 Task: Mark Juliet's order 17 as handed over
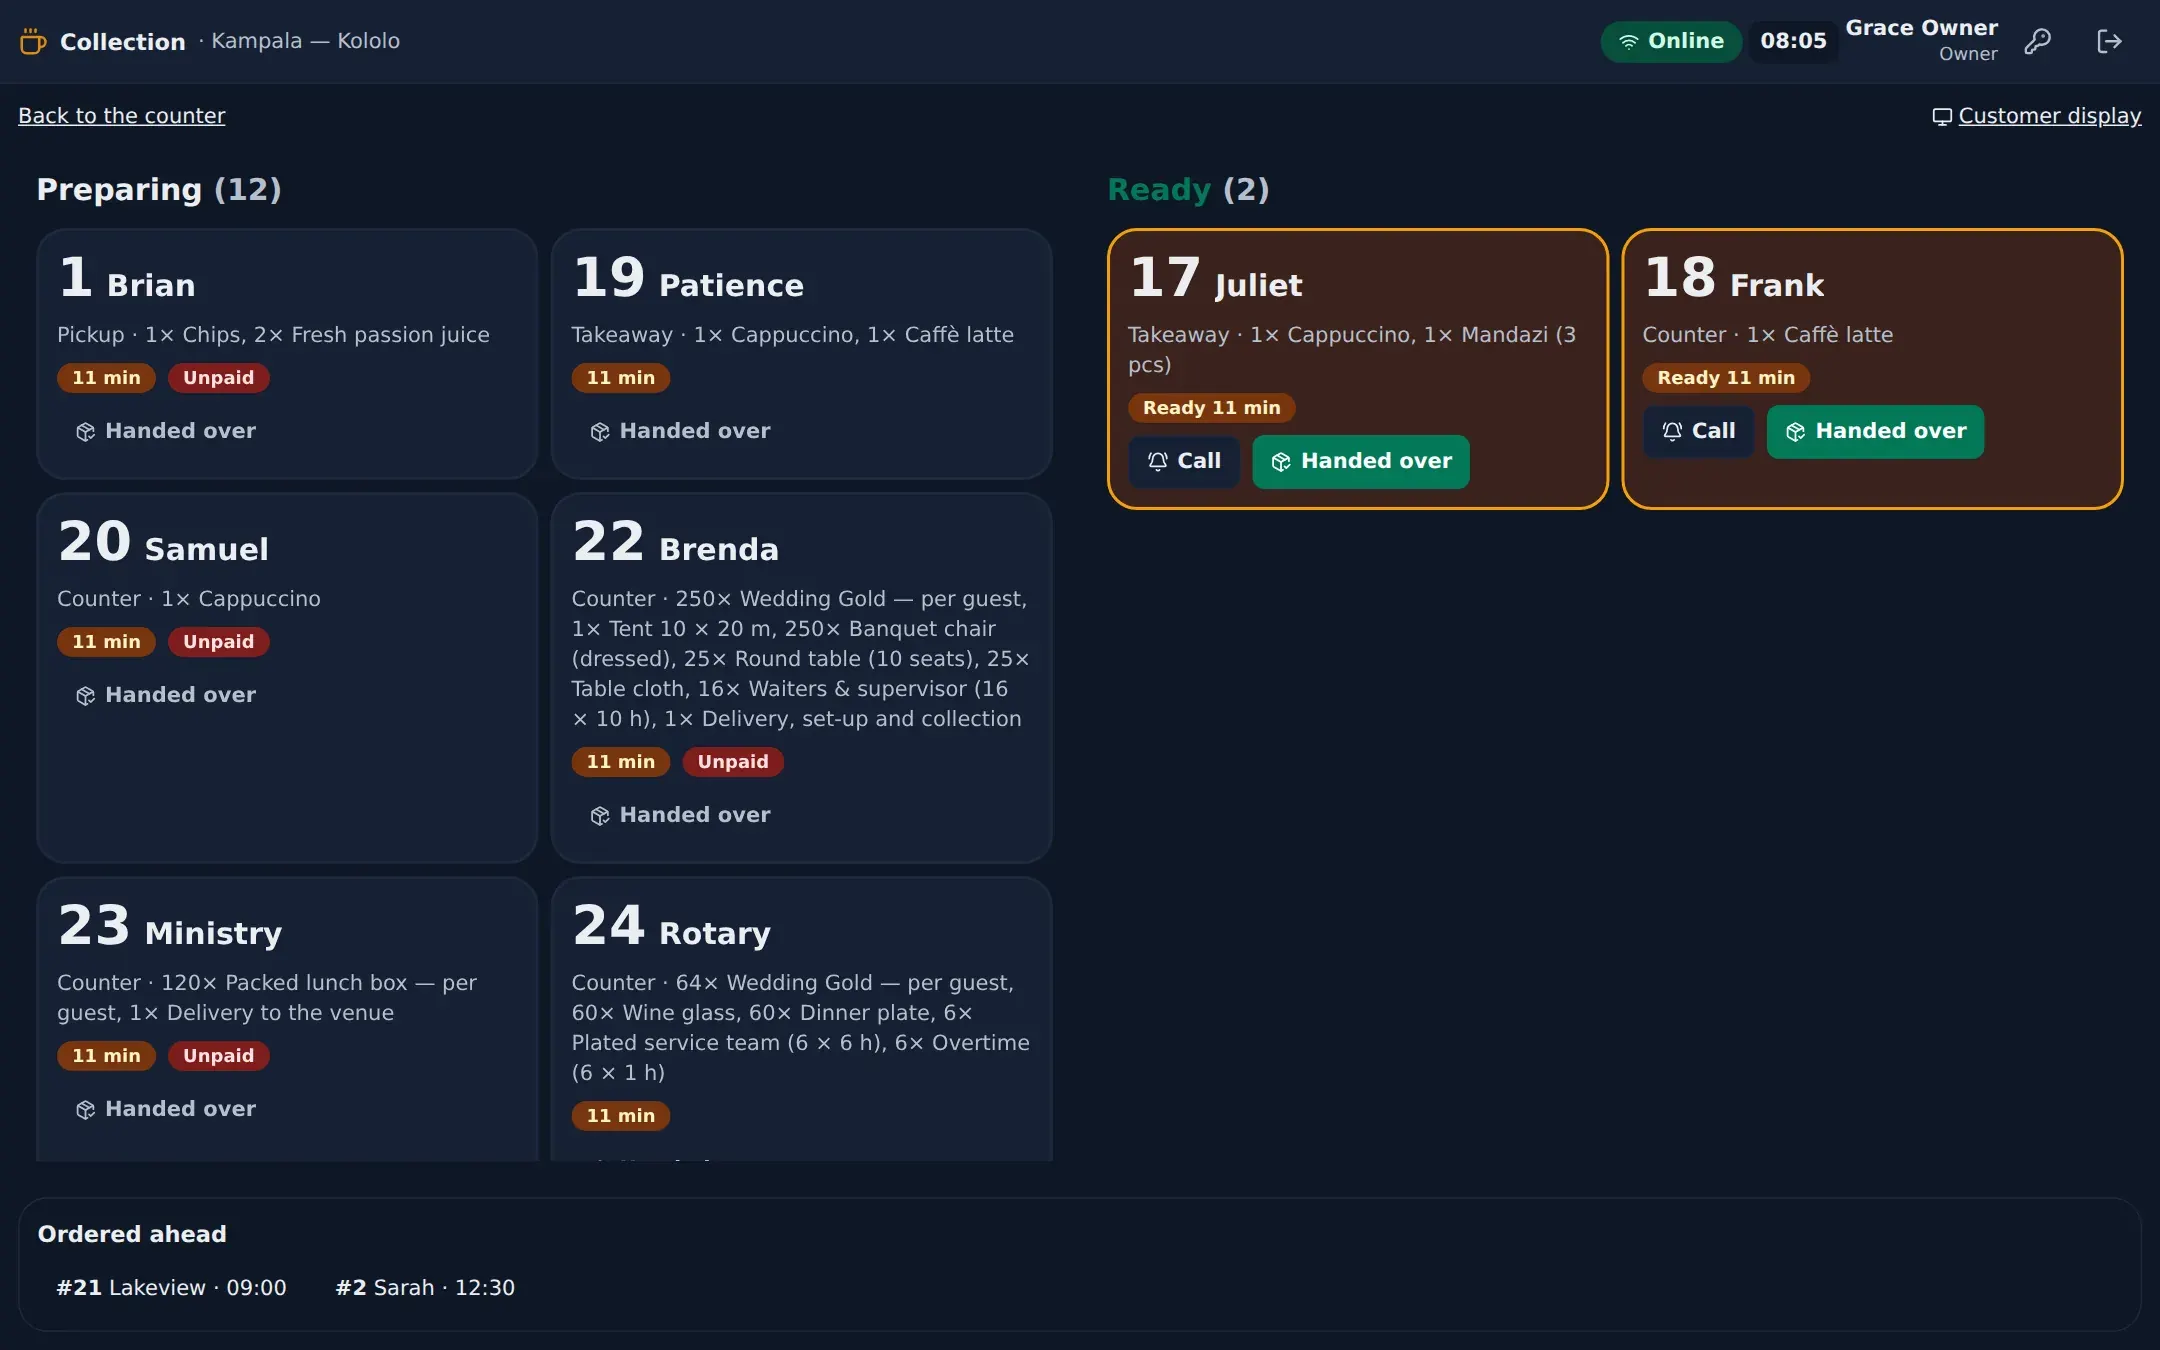tap(1361, 461)
